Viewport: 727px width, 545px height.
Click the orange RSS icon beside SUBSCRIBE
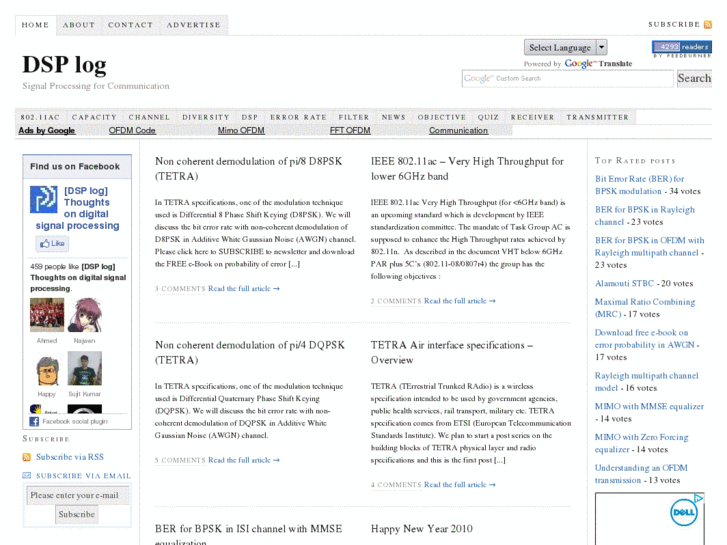(708, 25)
